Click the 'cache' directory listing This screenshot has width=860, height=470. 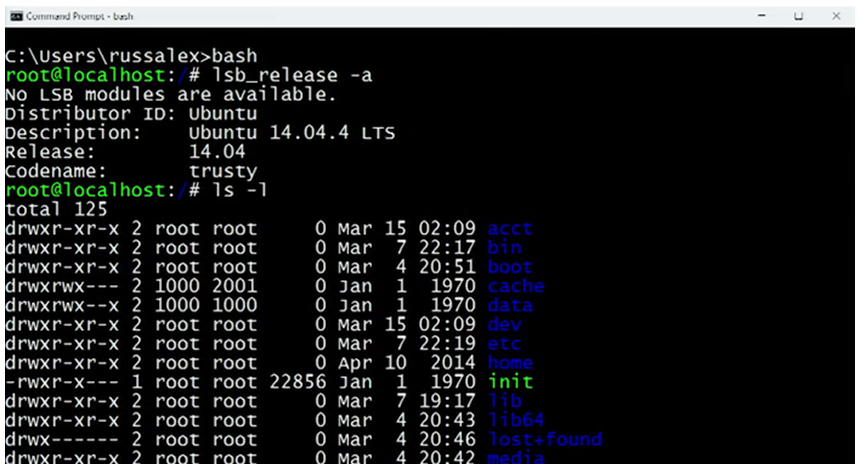tap(516, 286)
